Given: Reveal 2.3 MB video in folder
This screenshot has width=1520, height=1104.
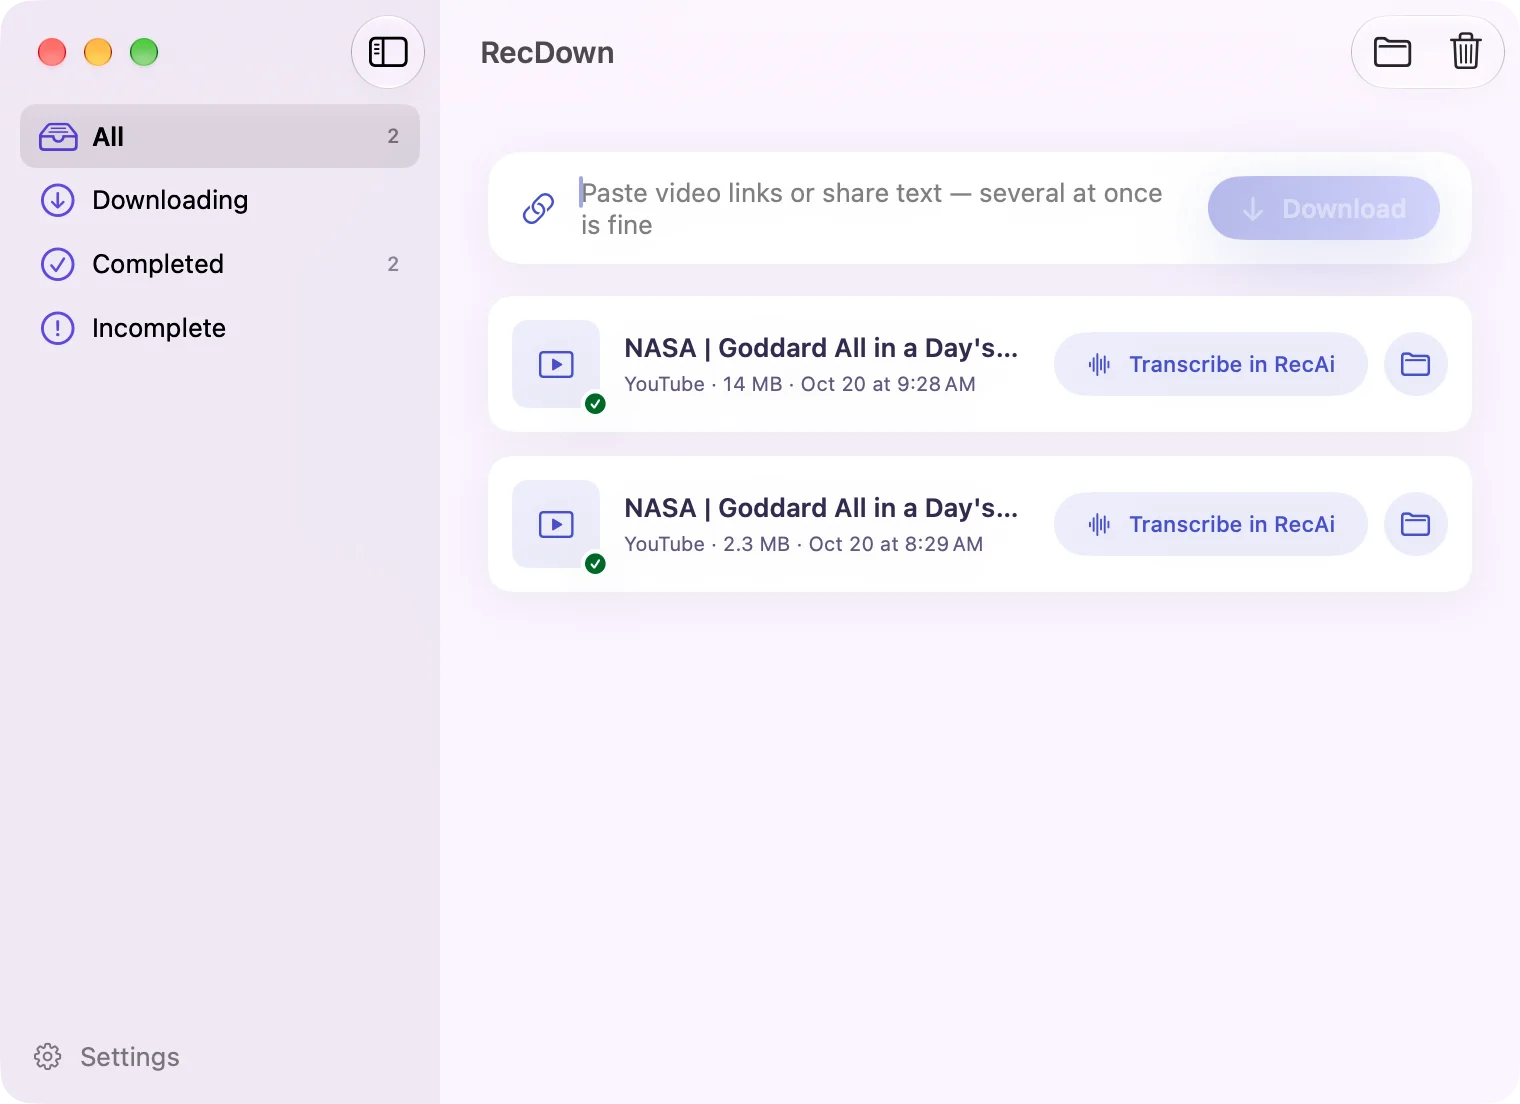Looking at the screenshot, I should [1415, 524].
